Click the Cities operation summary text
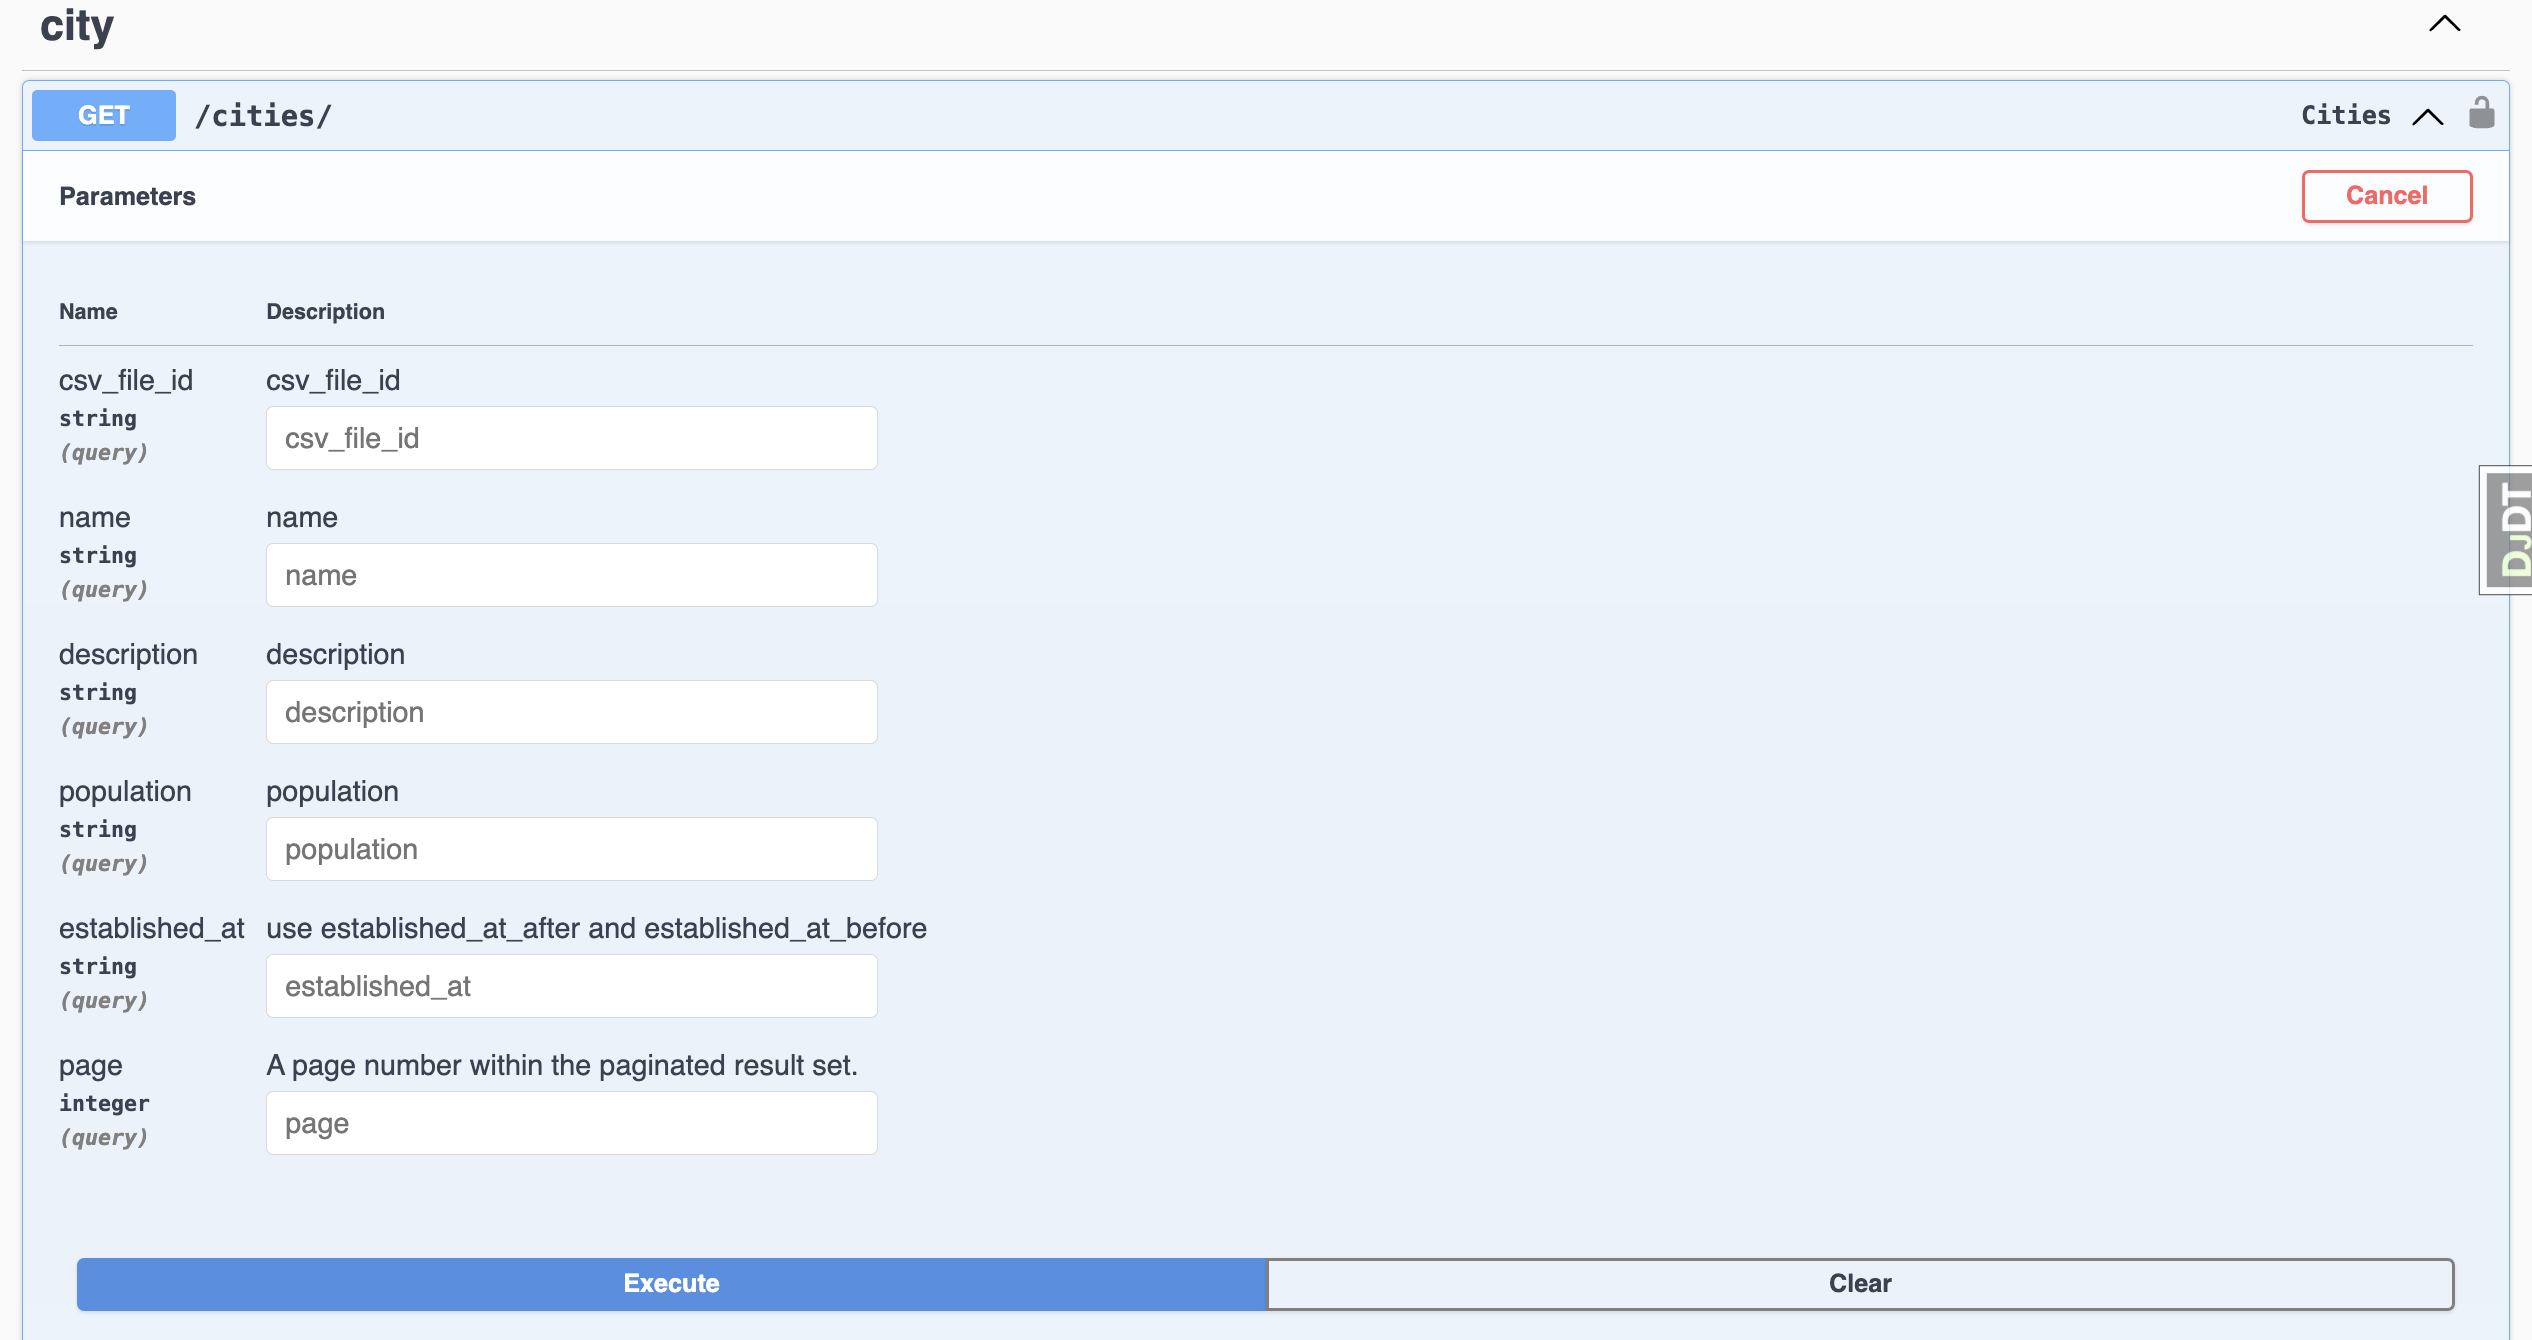Screen dimensions: 2532x1340 point(2345,115)
